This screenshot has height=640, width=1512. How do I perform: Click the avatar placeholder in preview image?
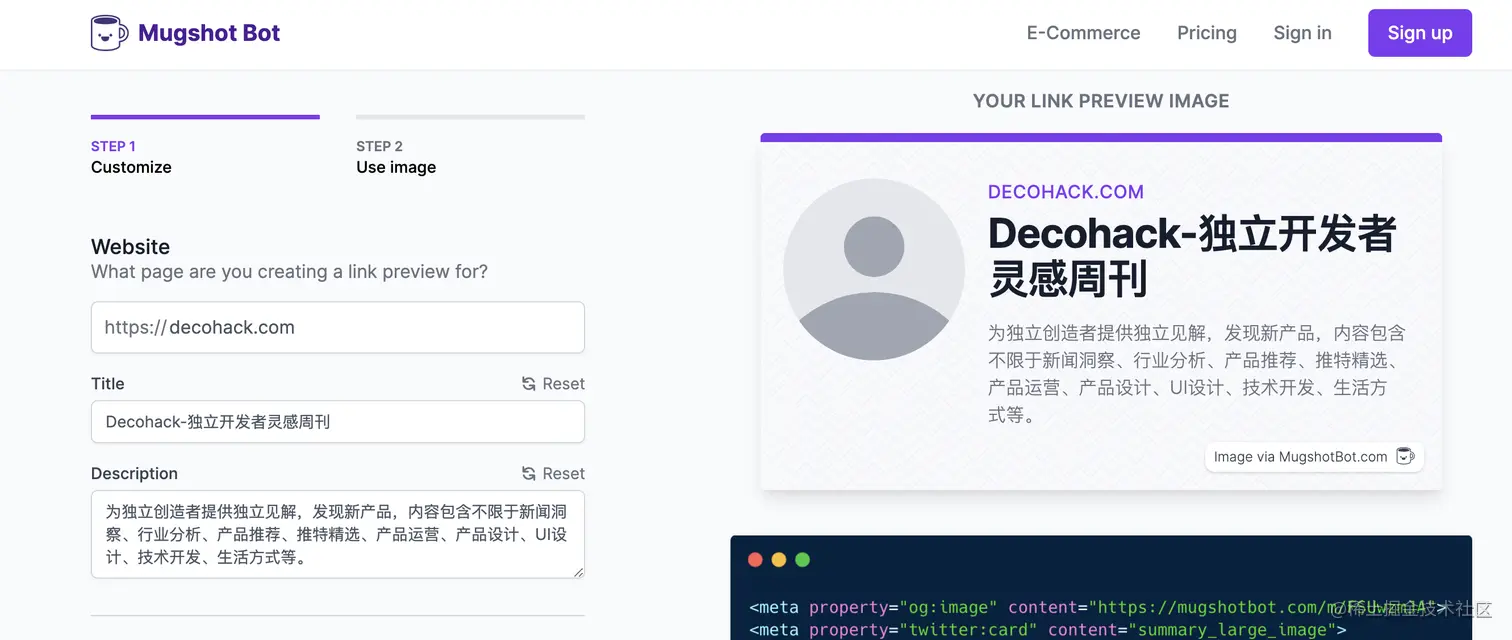(x=874, y=269)
